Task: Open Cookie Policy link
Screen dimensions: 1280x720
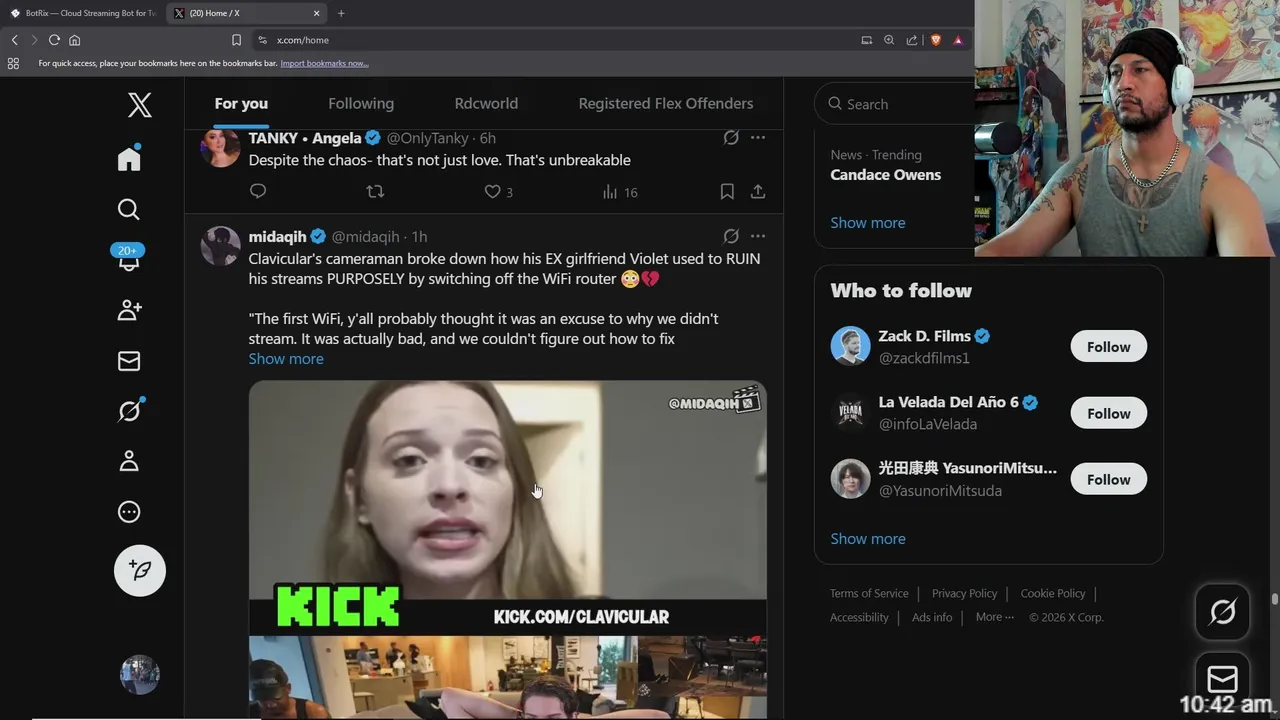Action: (1052, 593)
